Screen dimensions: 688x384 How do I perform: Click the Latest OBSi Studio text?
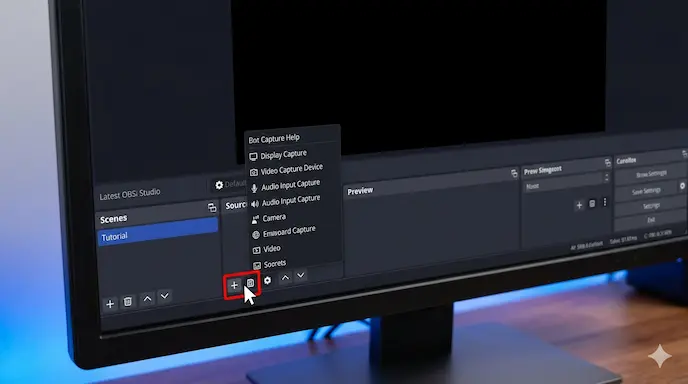[x=129, y=194]
